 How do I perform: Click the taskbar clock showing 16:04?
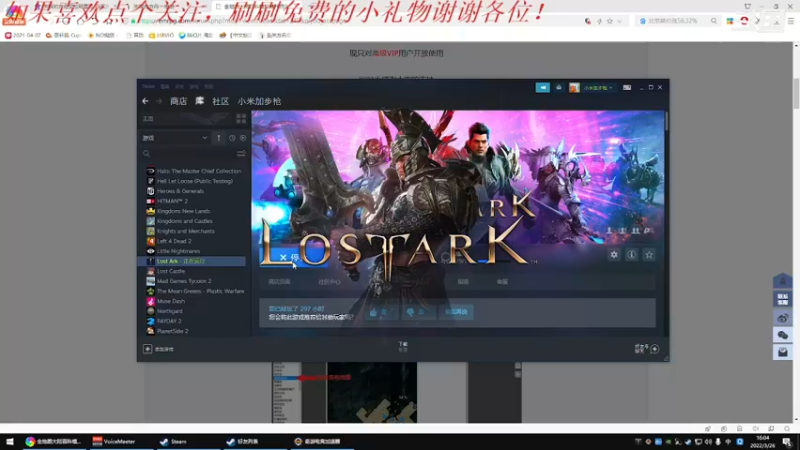coord(763,441)
